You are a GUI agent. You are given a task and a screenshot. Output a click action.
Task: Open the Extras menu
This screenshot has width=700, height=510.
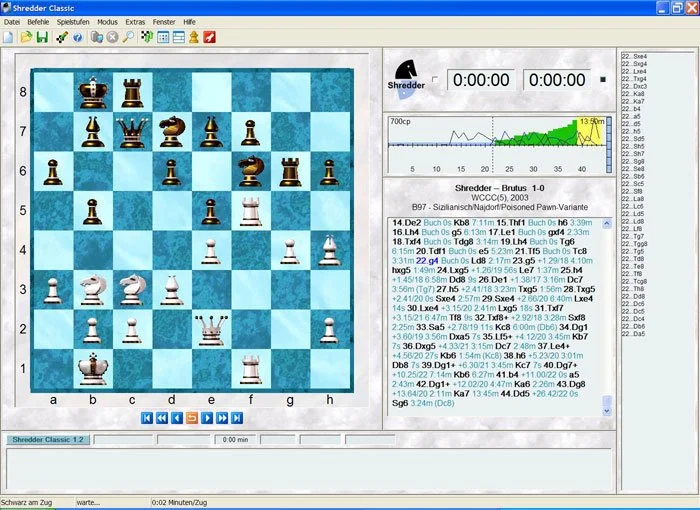click(x=135, y=22)
